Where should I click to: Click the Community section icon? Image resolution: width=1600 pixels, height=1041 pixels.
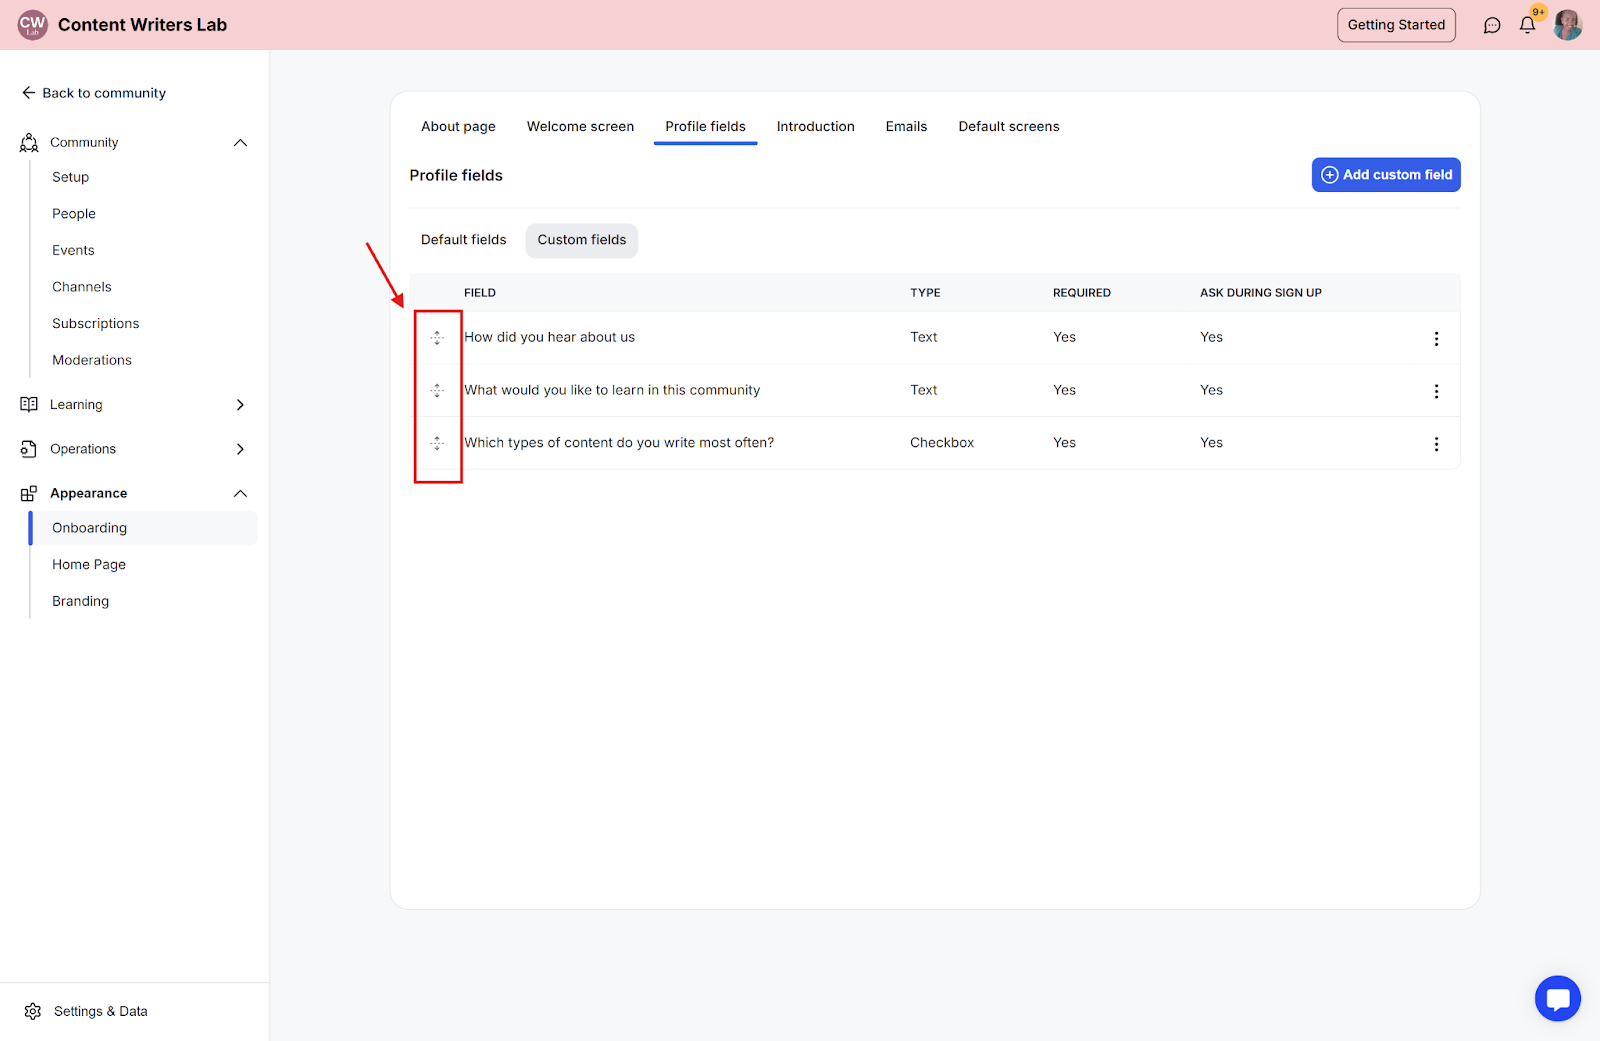tap(29, 143)
